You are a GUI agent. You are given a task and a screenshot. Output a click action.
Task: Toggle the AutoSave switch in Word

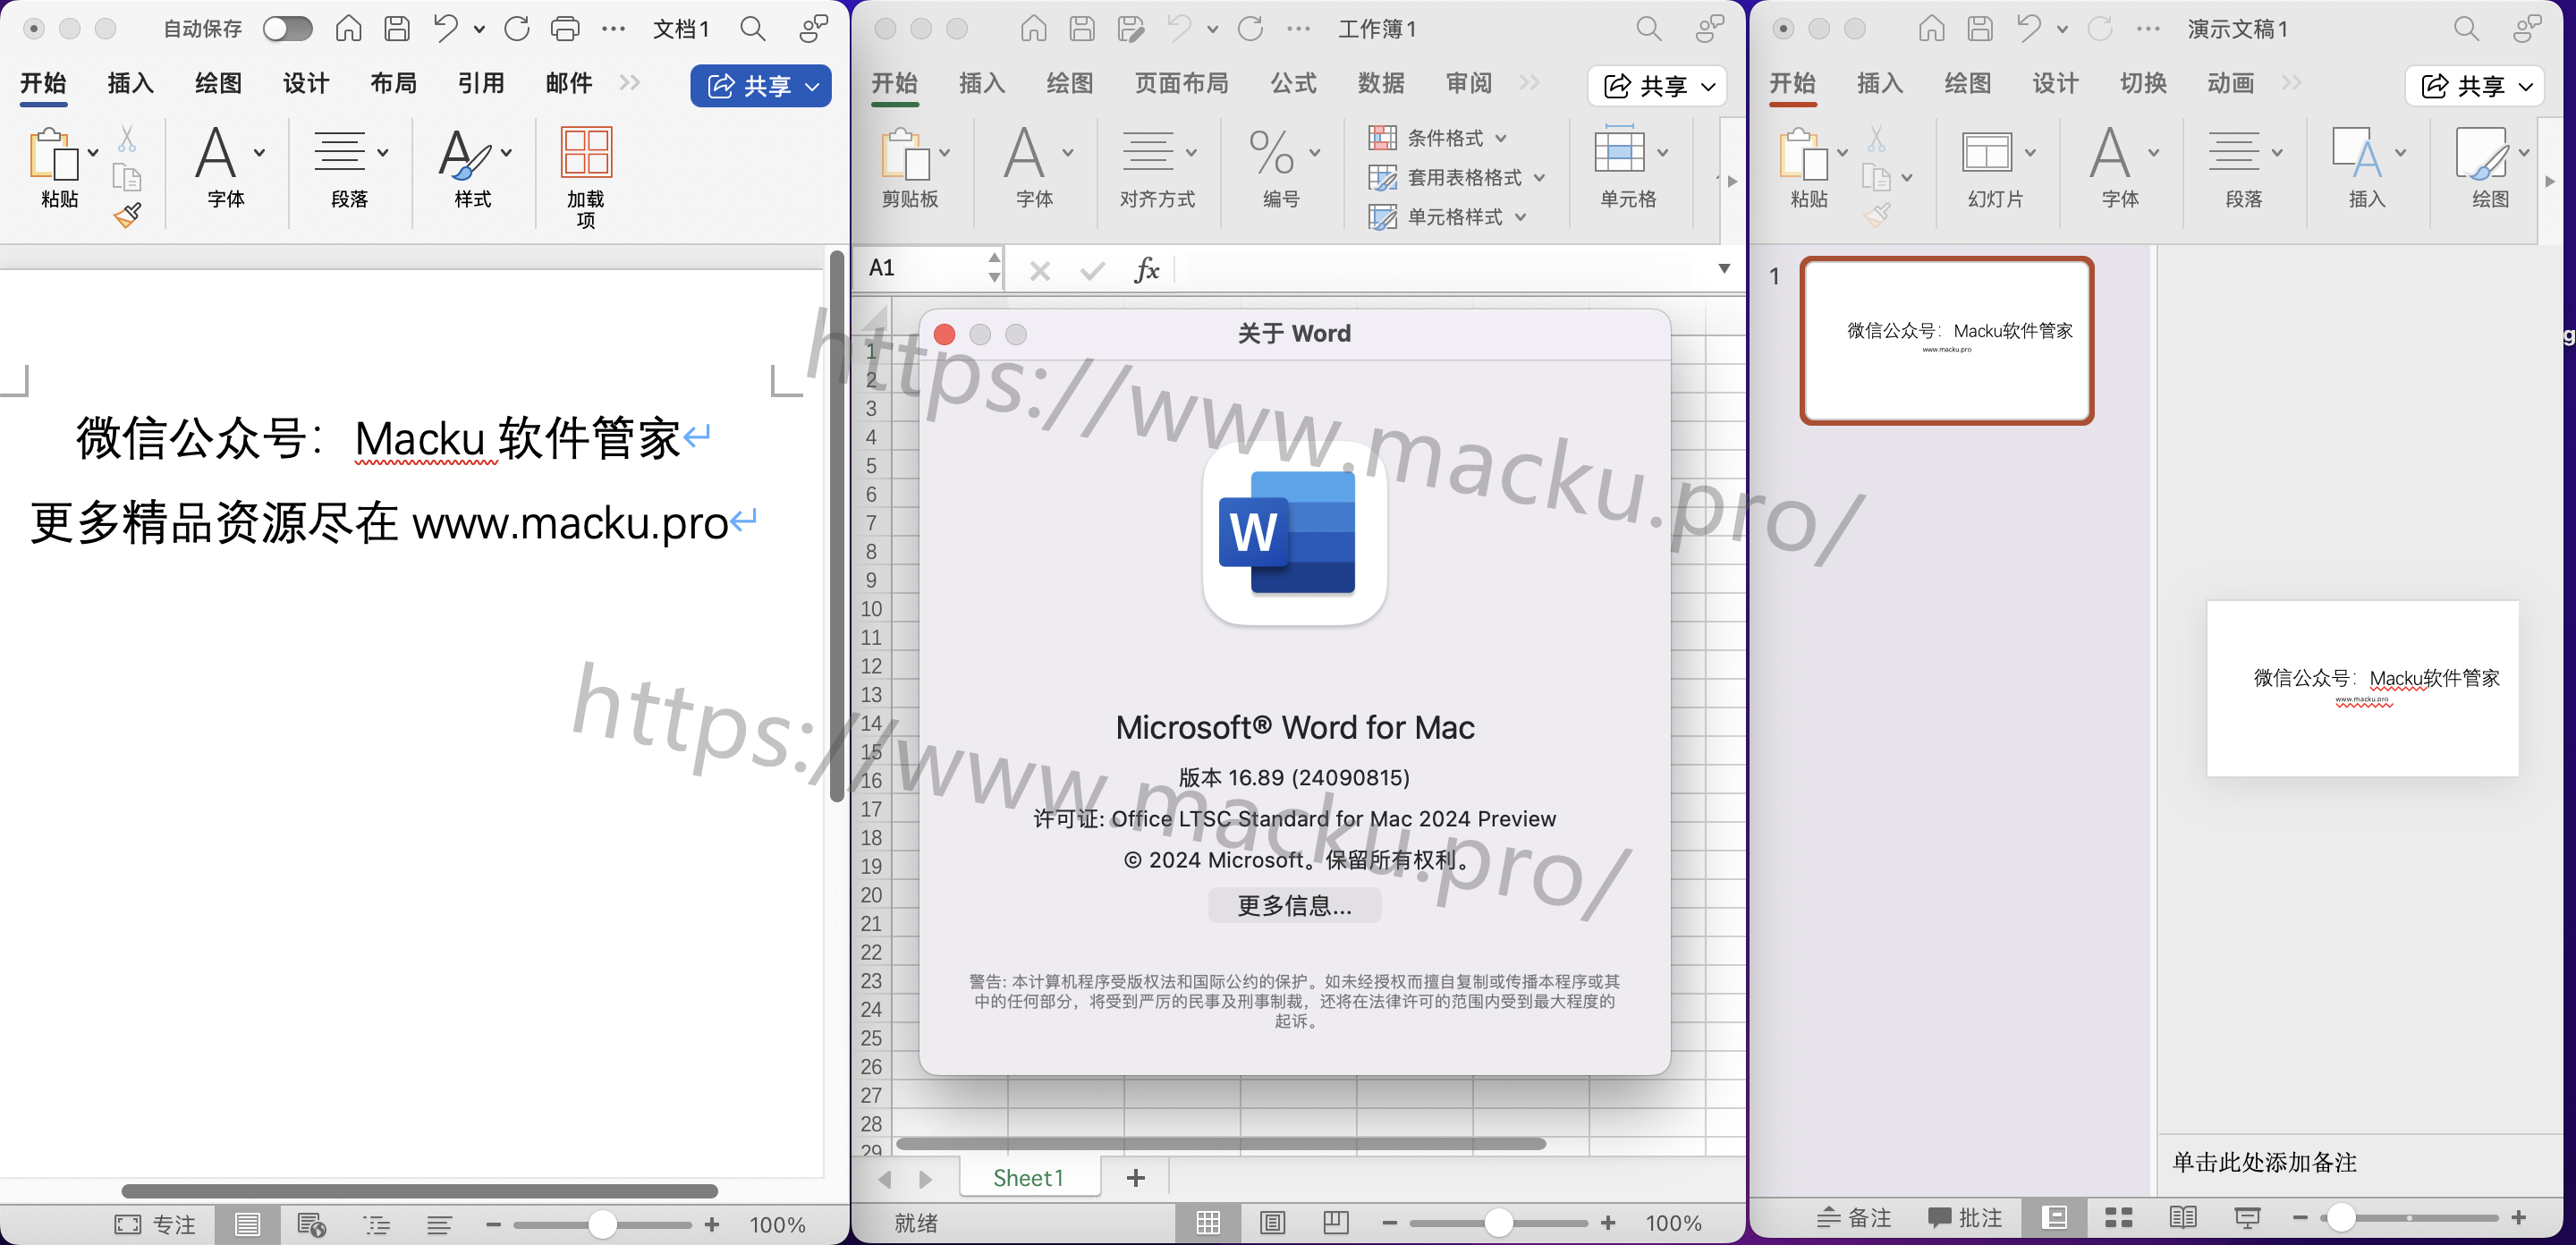click(x=287, y=29)
